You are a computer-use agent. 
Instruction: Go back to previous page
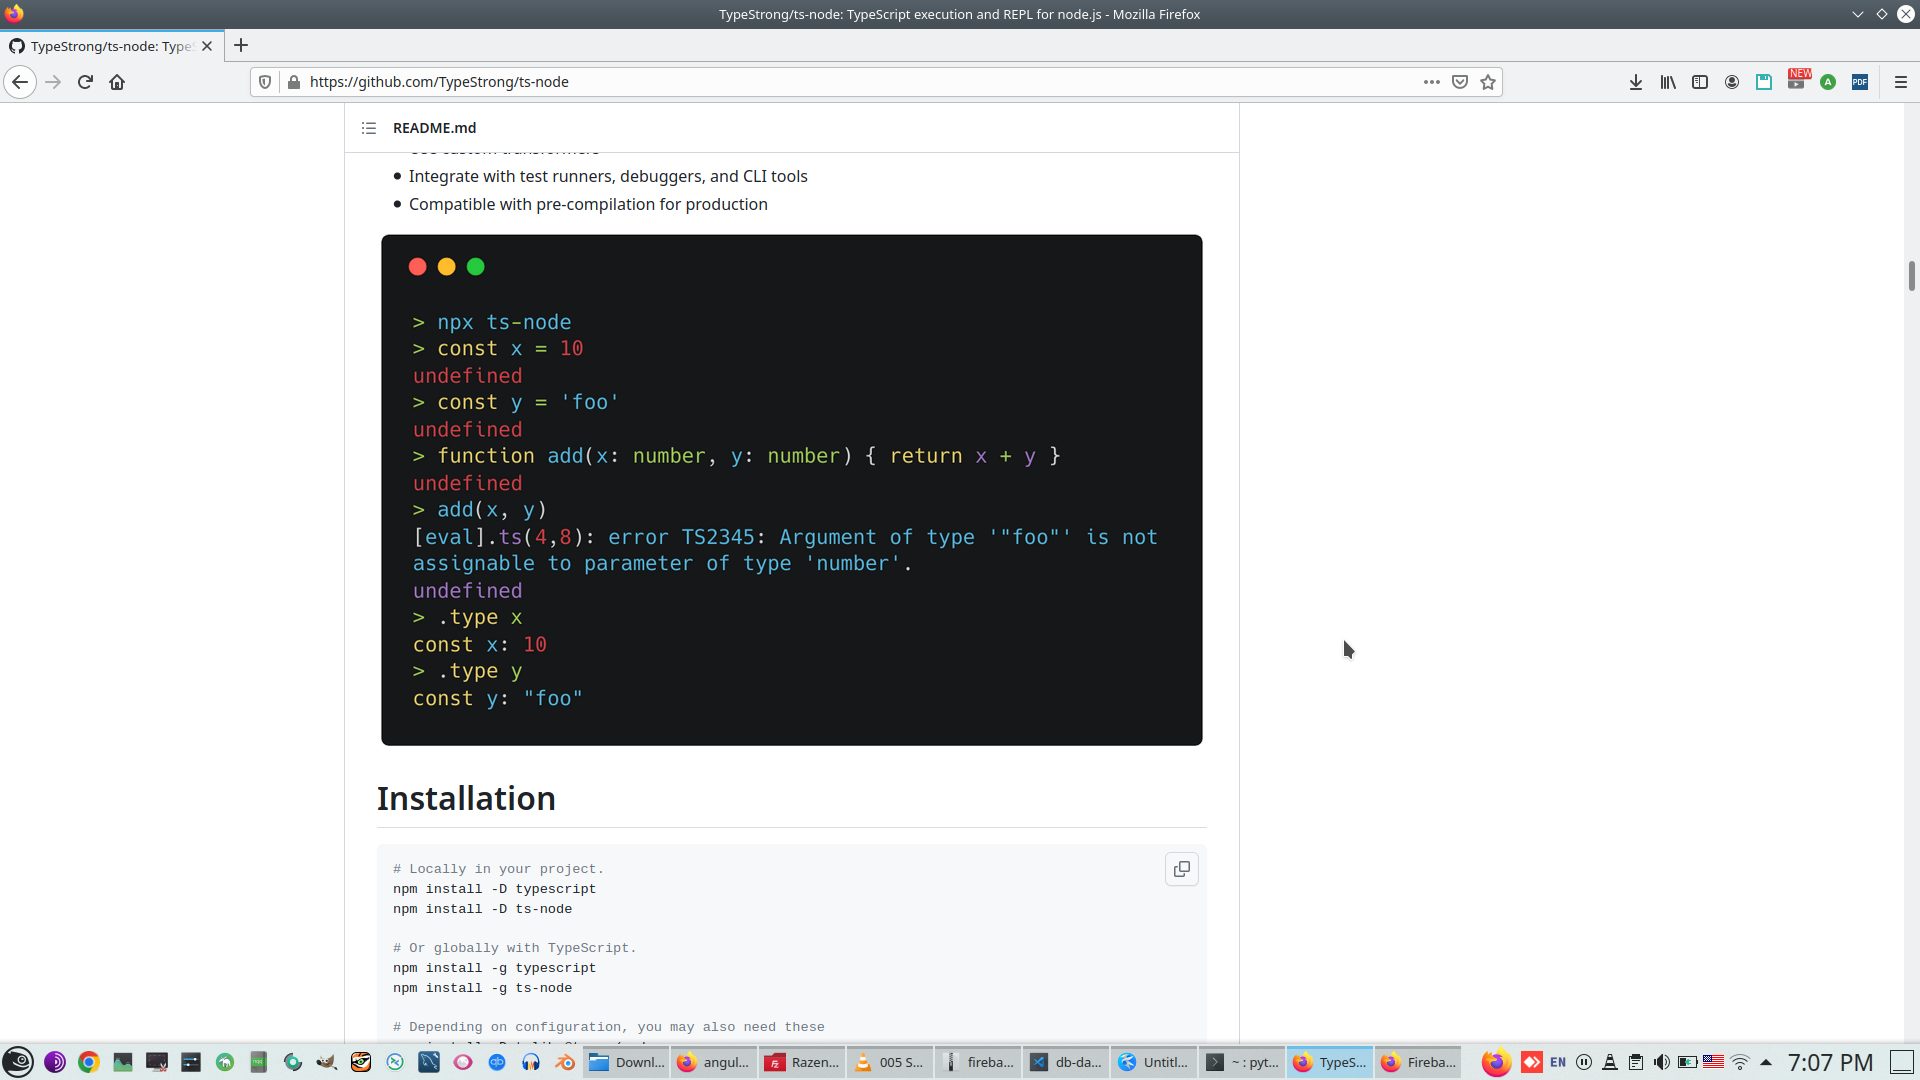[20, 82]
